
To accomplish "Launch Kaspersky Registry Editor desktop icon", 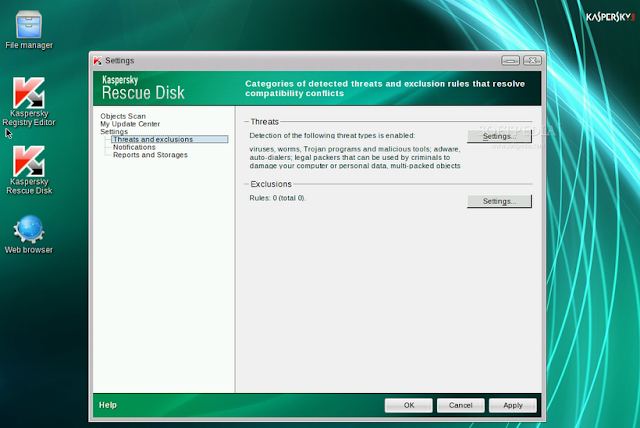I will tap(29, 102).
